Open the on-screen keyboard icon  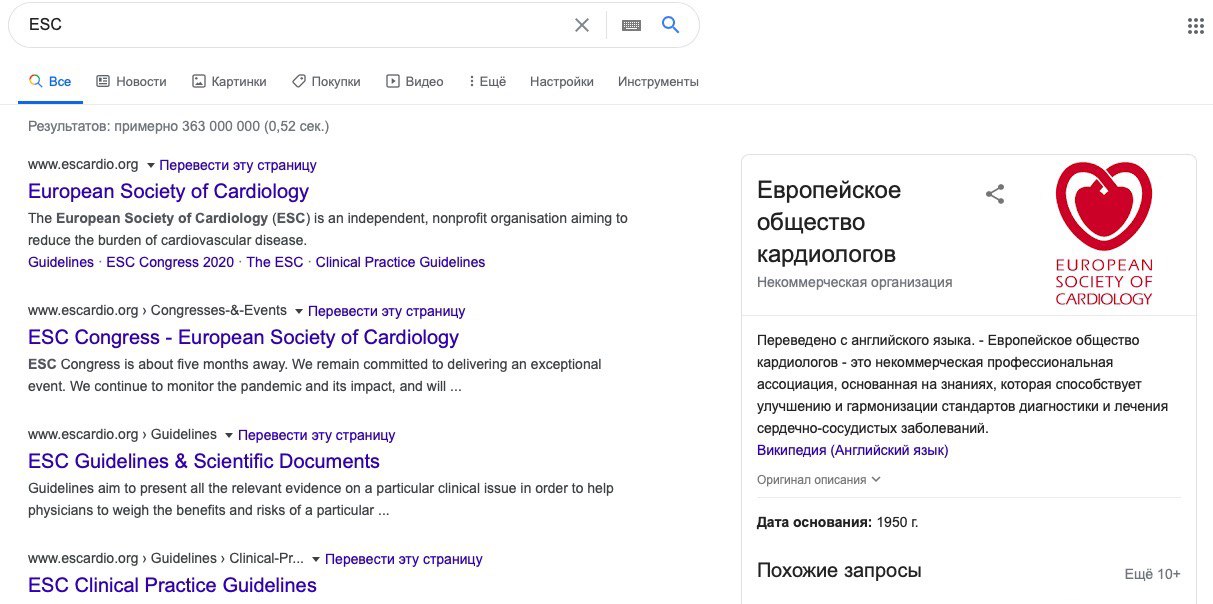(x=631, y=25)
